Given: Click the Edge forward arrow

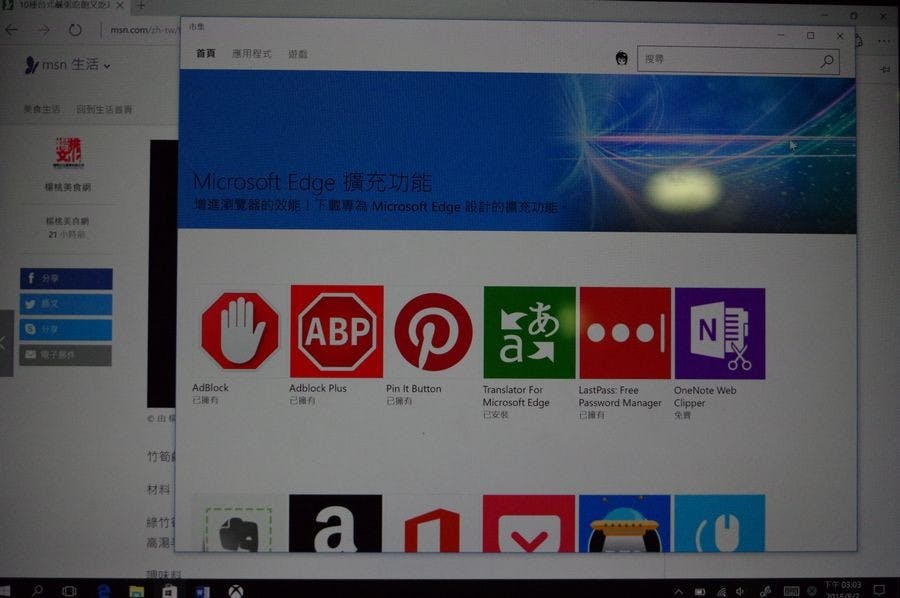Looking at the screenshot, I should [44, 29].
